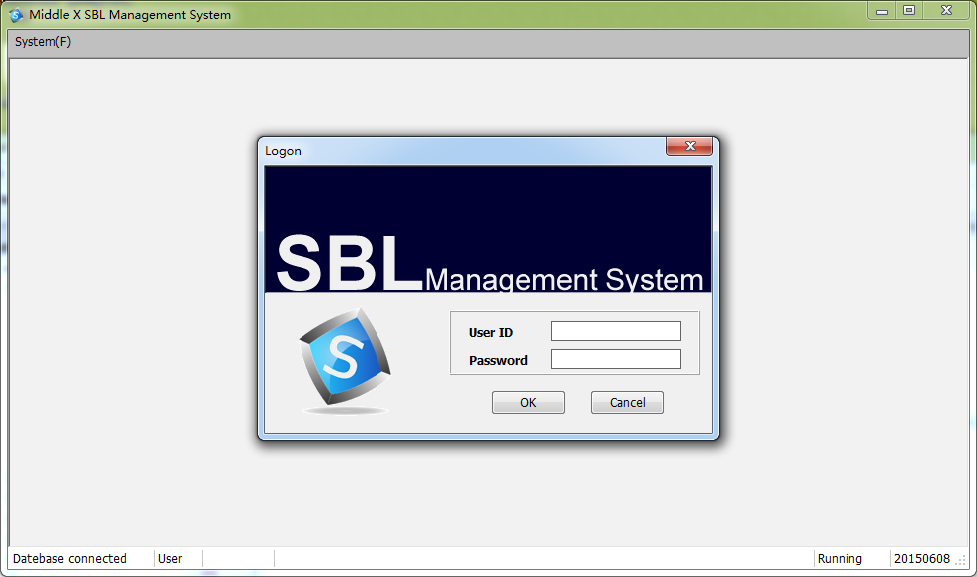This screenshot has height=577, width=977.
Task: Focus the Password input field
Action: coord(616,359)
